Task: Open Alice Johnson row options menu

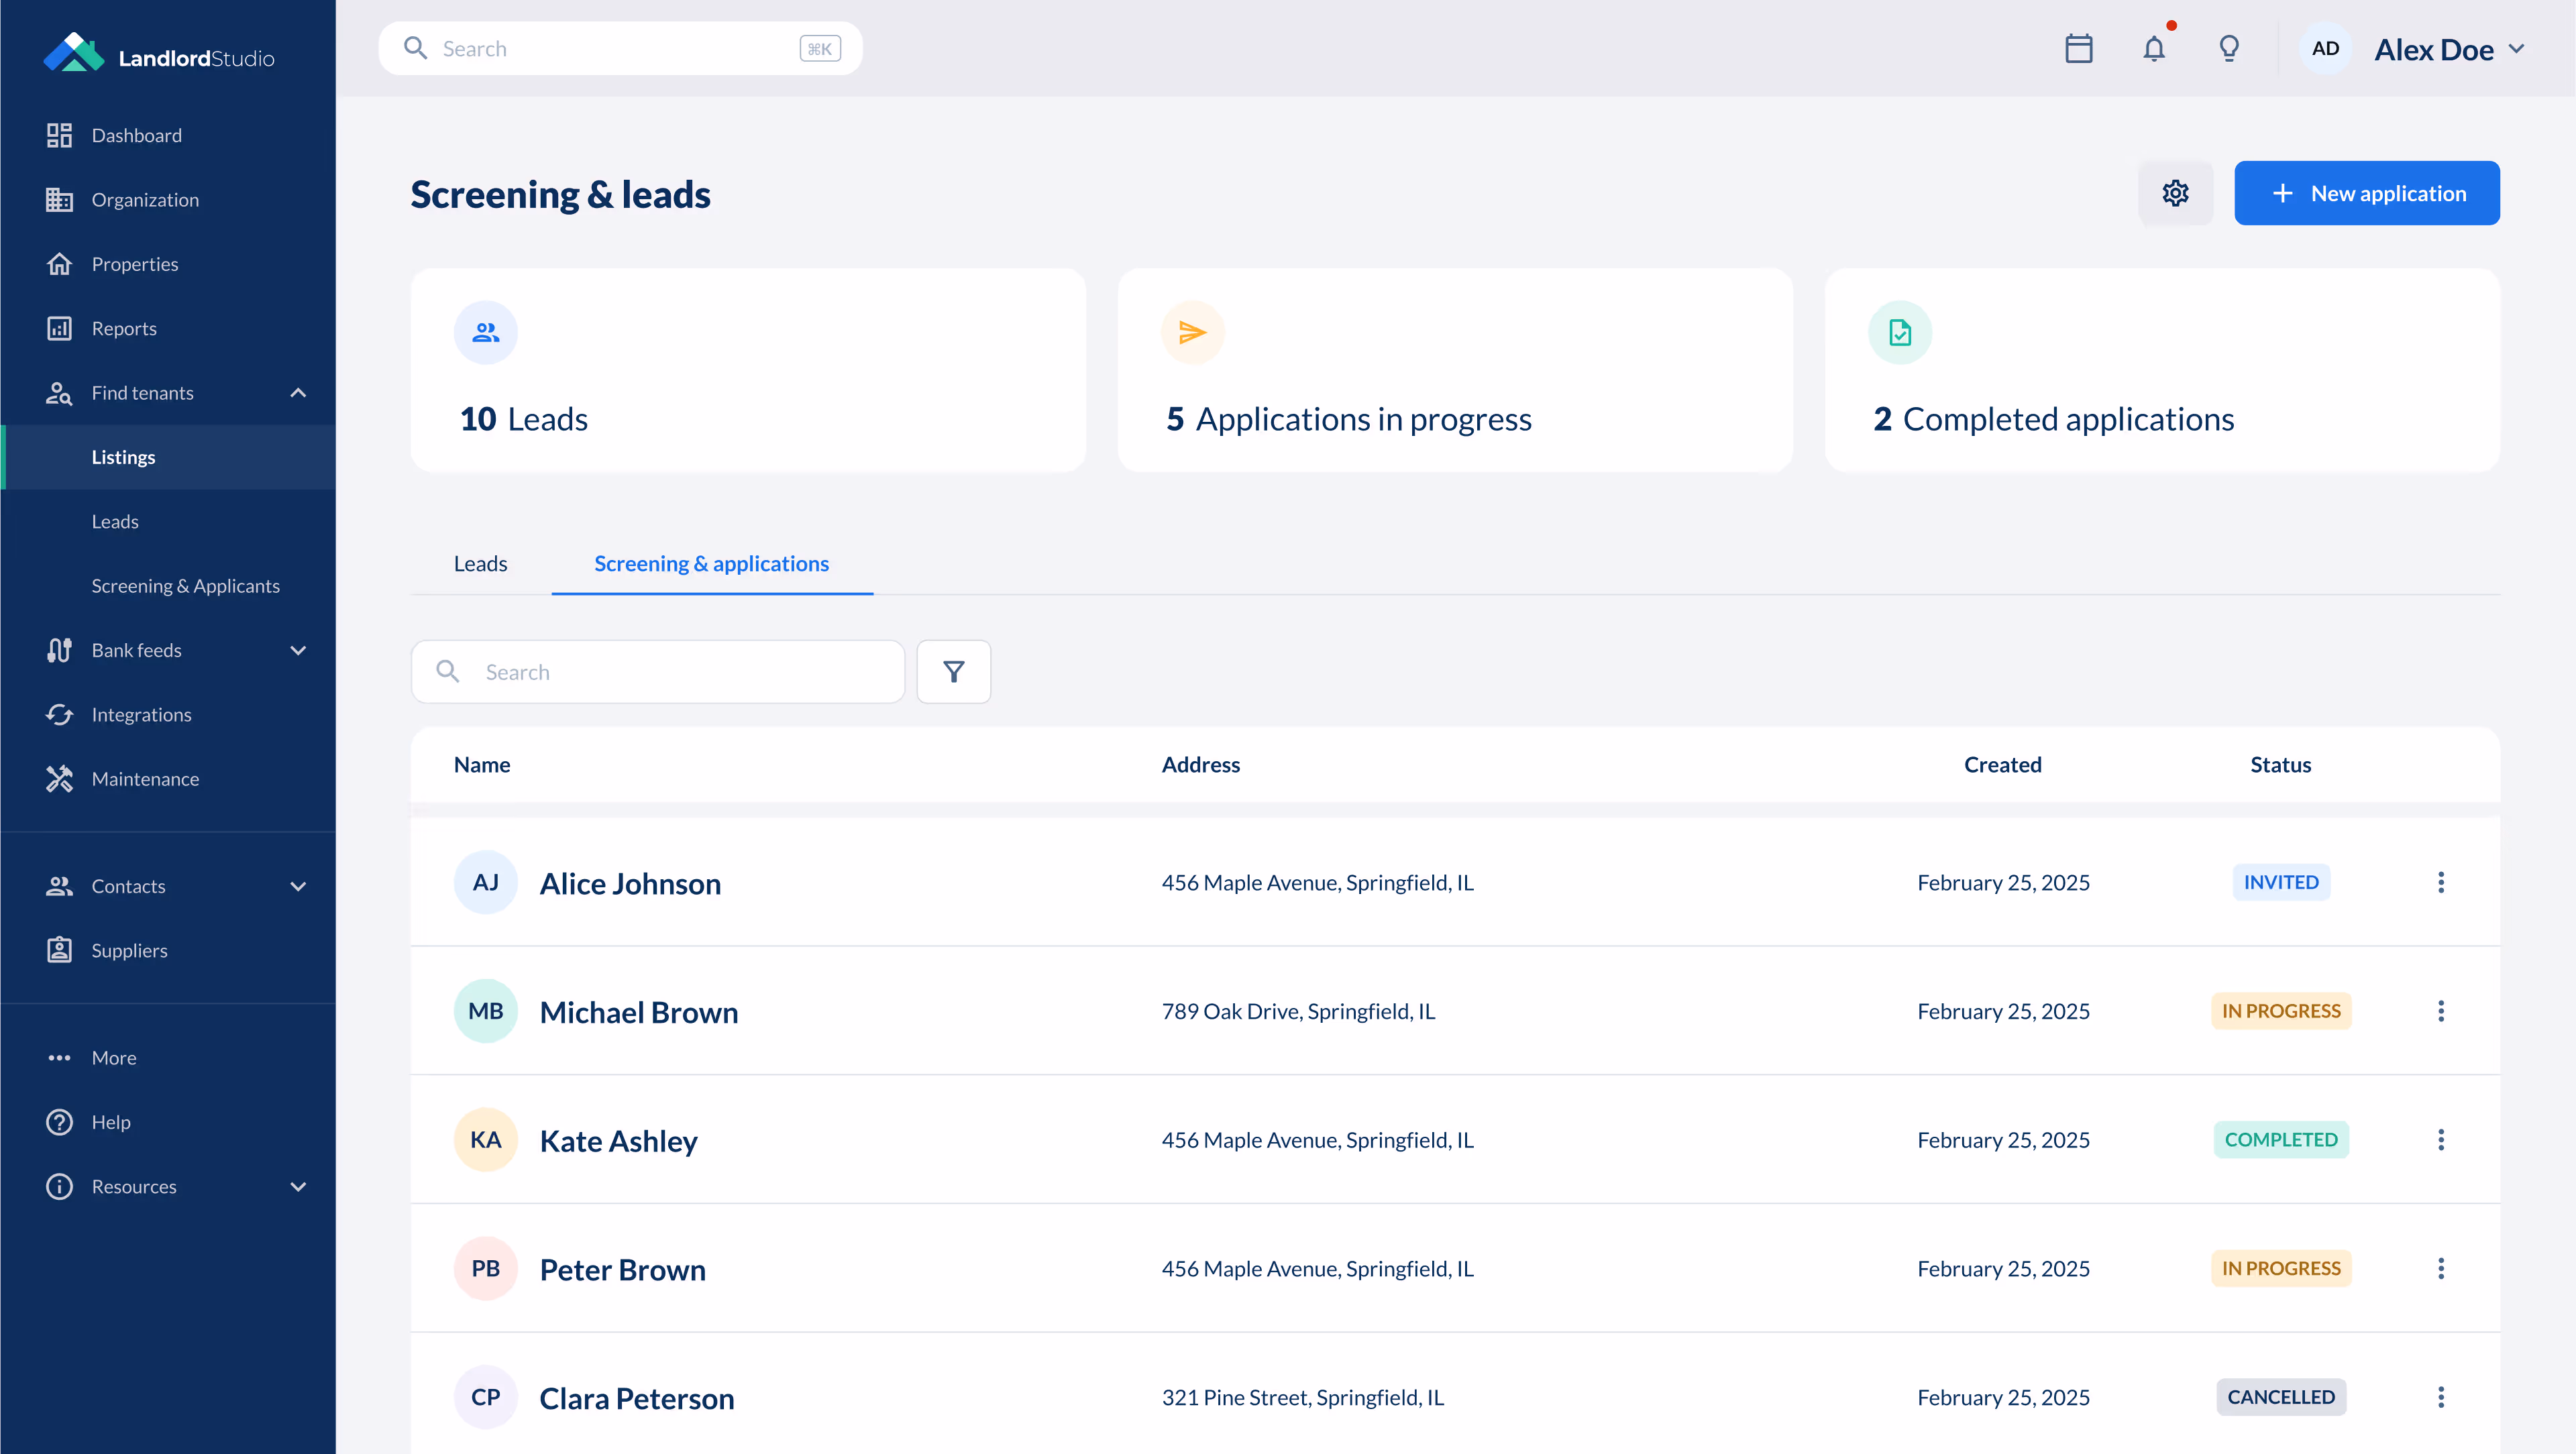Action: [x=2440, y=882]
